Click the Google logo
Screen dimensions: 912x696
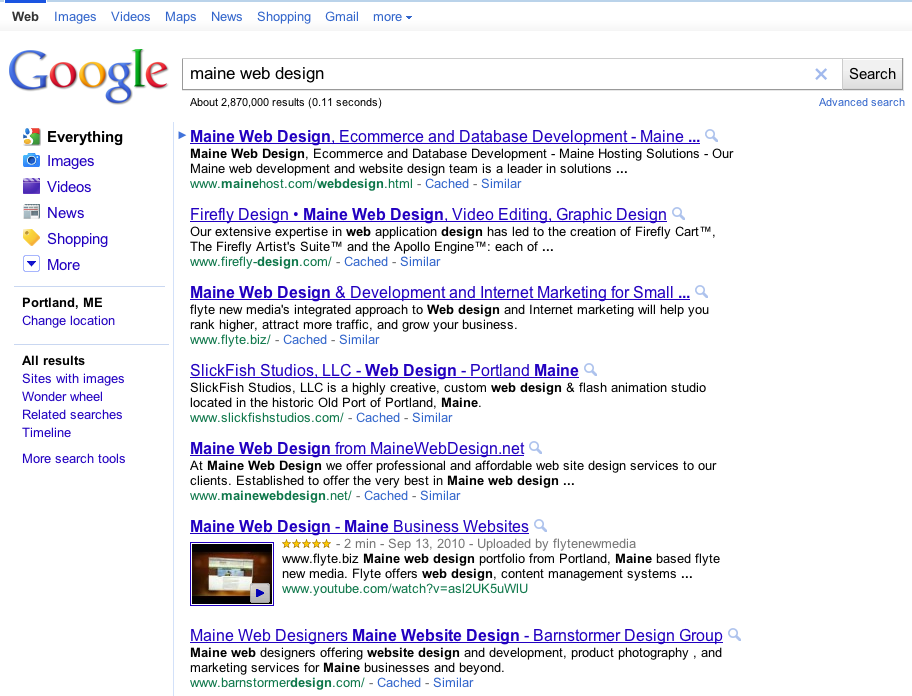coord(88,76)
